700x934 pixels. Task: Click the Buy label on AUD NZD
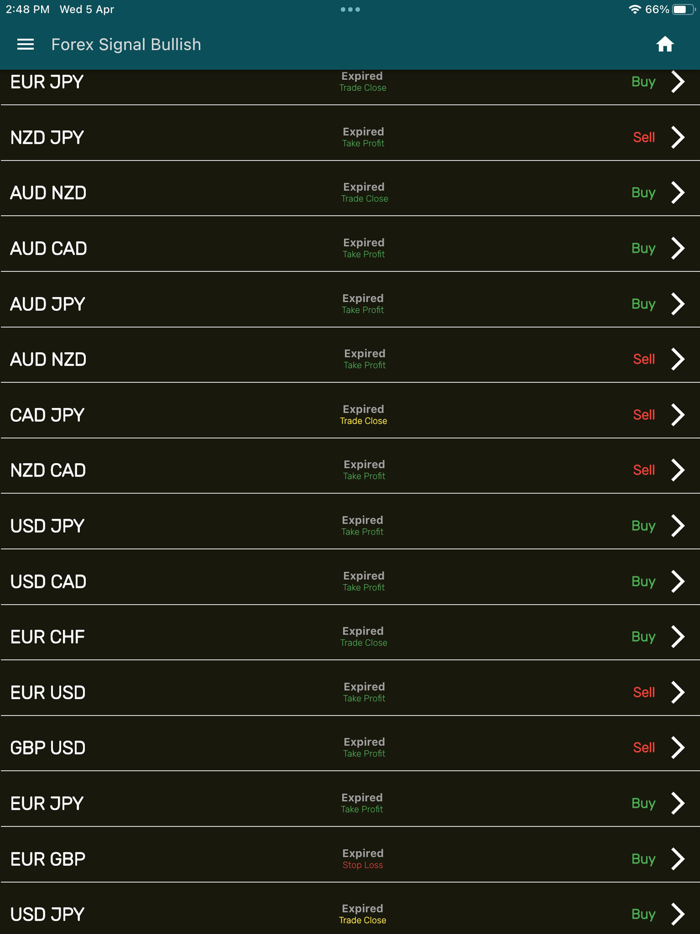[x=643, y=192]
